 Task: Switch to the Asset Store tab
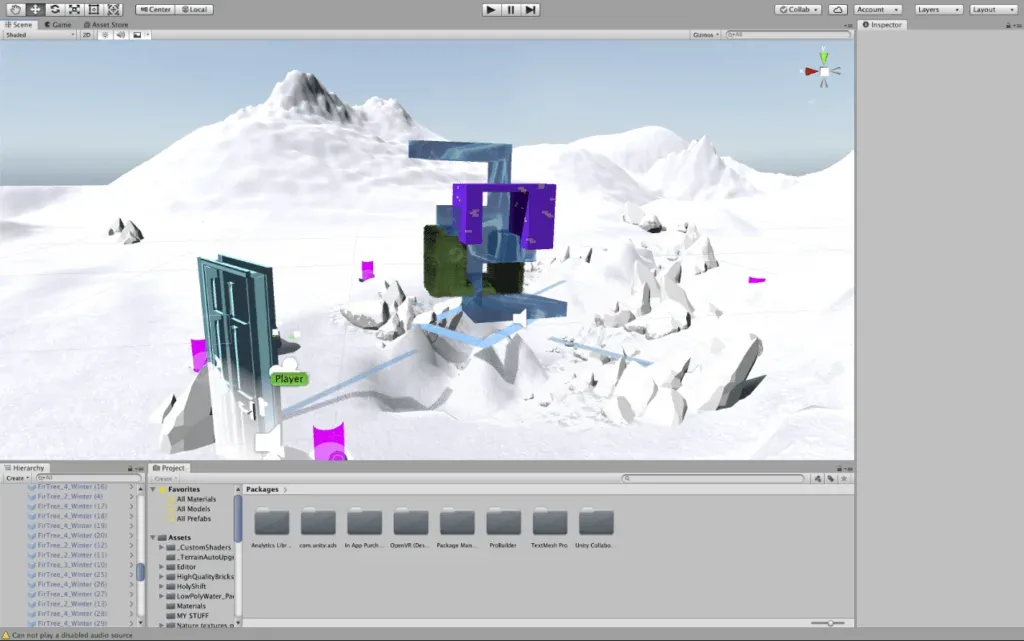click(x=106, y=24)
